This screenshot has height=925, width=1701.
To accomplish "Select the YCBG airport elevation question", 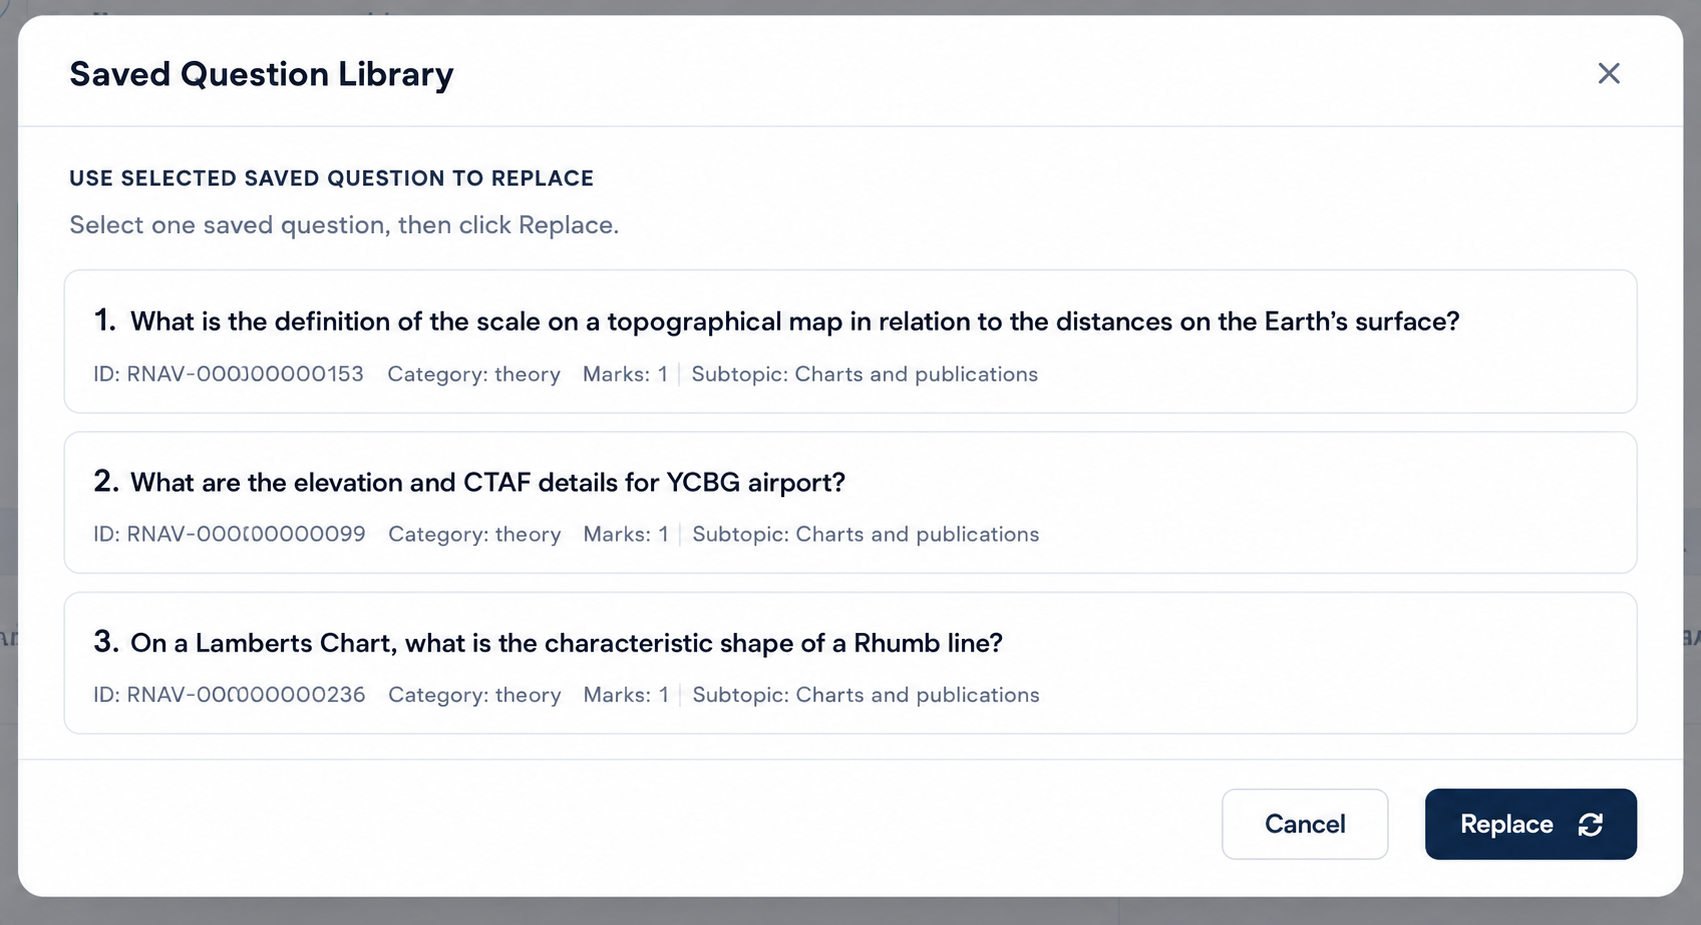I will tap(850, 502).
